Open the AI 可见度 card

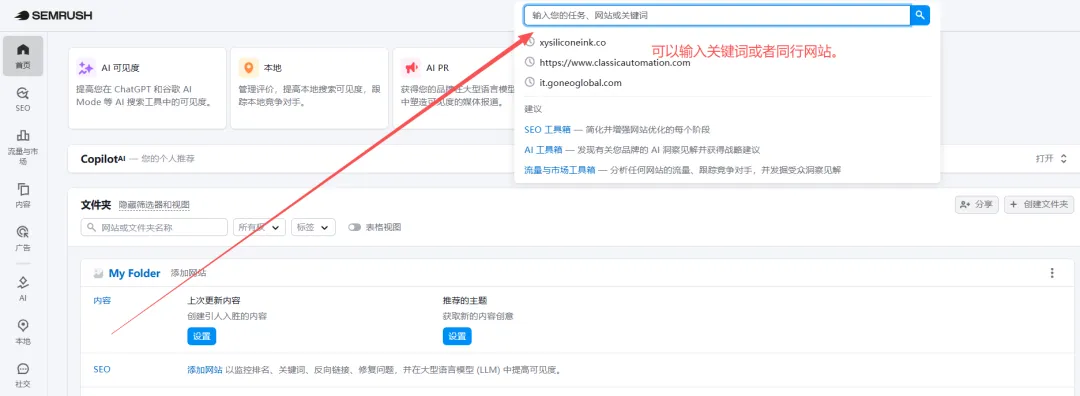click(x=147, y=87)
